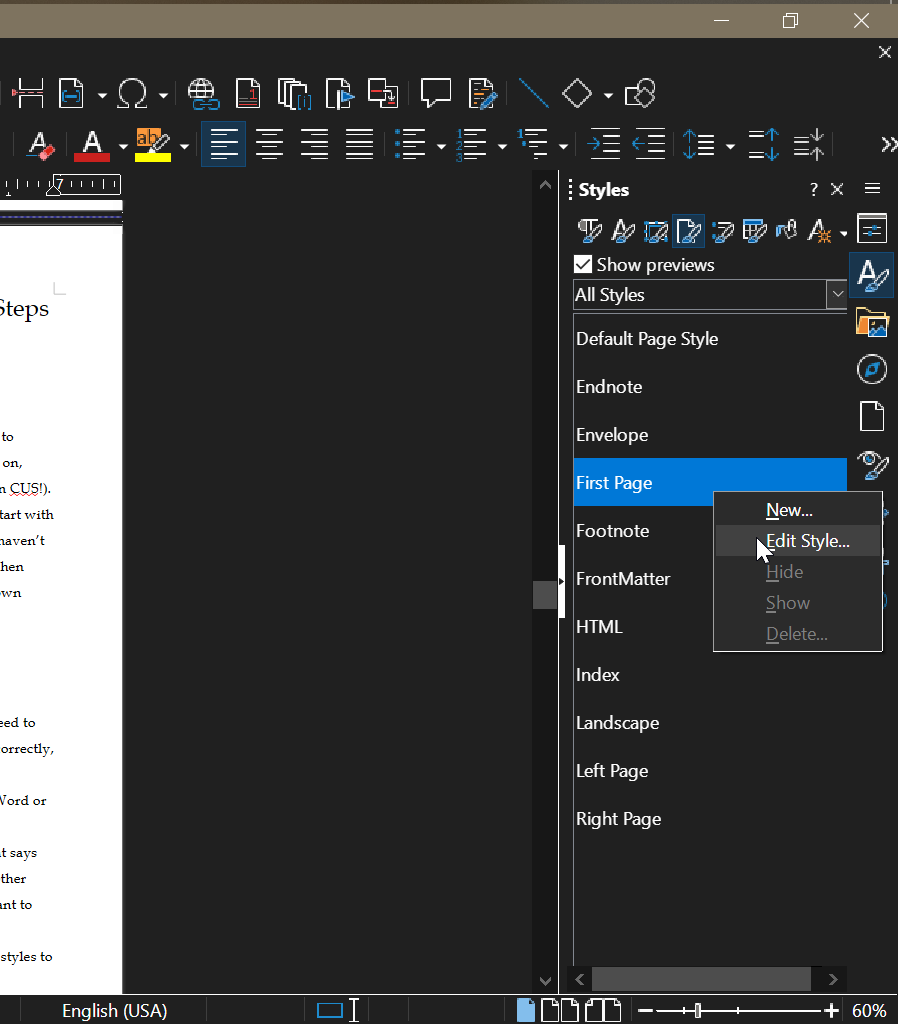898x1024 pixels.
Task: Open the field types dropdown arrow
Action: pyautogui.click(x=102, y=95)
